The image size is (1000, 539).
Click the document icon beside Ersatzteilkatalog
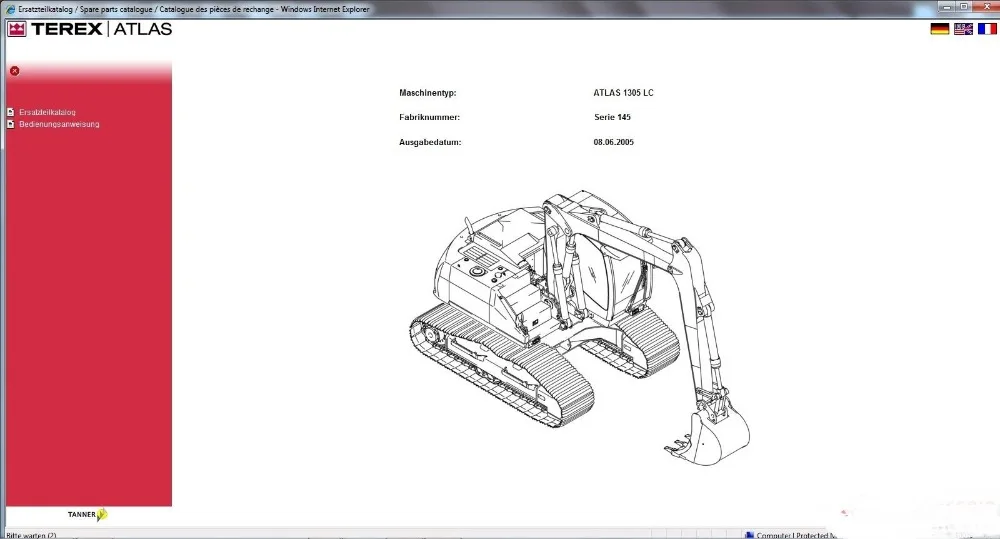pyautogui.click(x=10, y=112)
